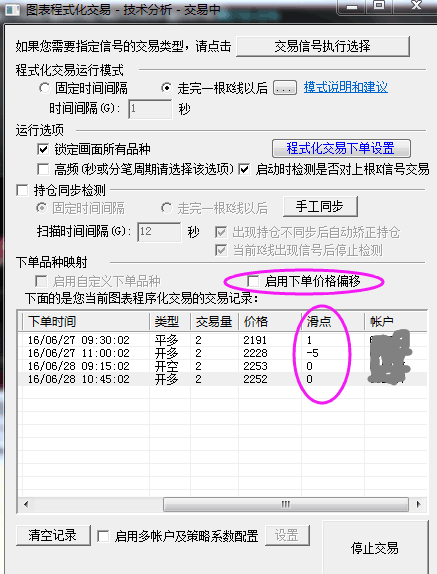This screenshot has width=437, height=574.
Task: Select 走完一根K线以后 run mode radio
Action: click(x=167, y=88)
